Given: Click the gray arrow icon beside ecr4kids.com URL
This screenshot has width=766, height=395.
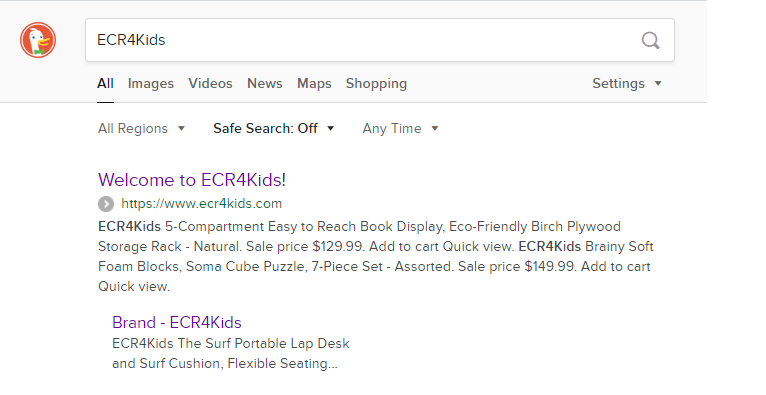Looking at the screenshot, I should pyautogui.click(x=106, y=204).
